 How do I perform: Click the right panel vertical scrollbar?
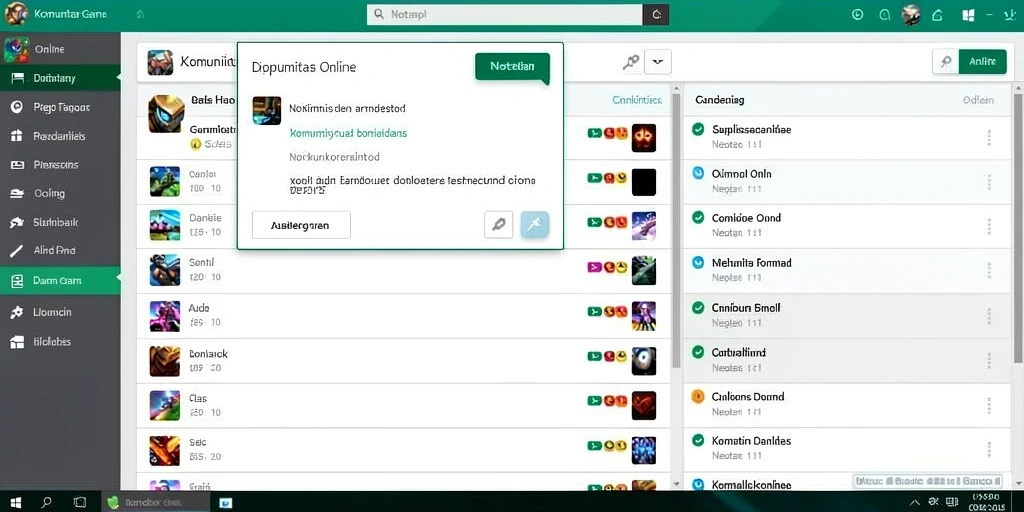1017,228
